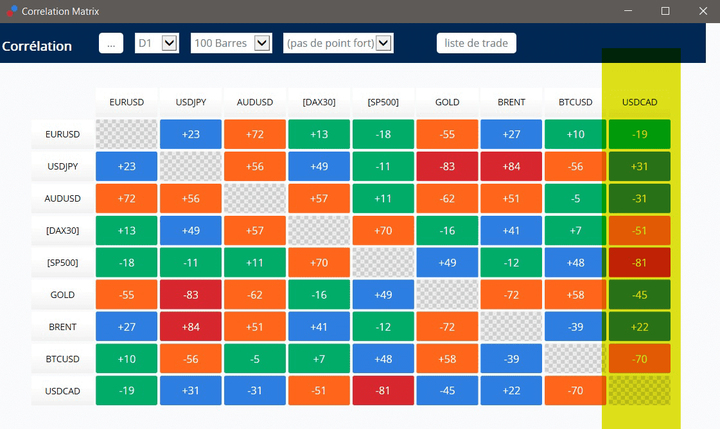720x429 pixels.
Task: Click the USDCAD row label
Action: coord(62,391)
